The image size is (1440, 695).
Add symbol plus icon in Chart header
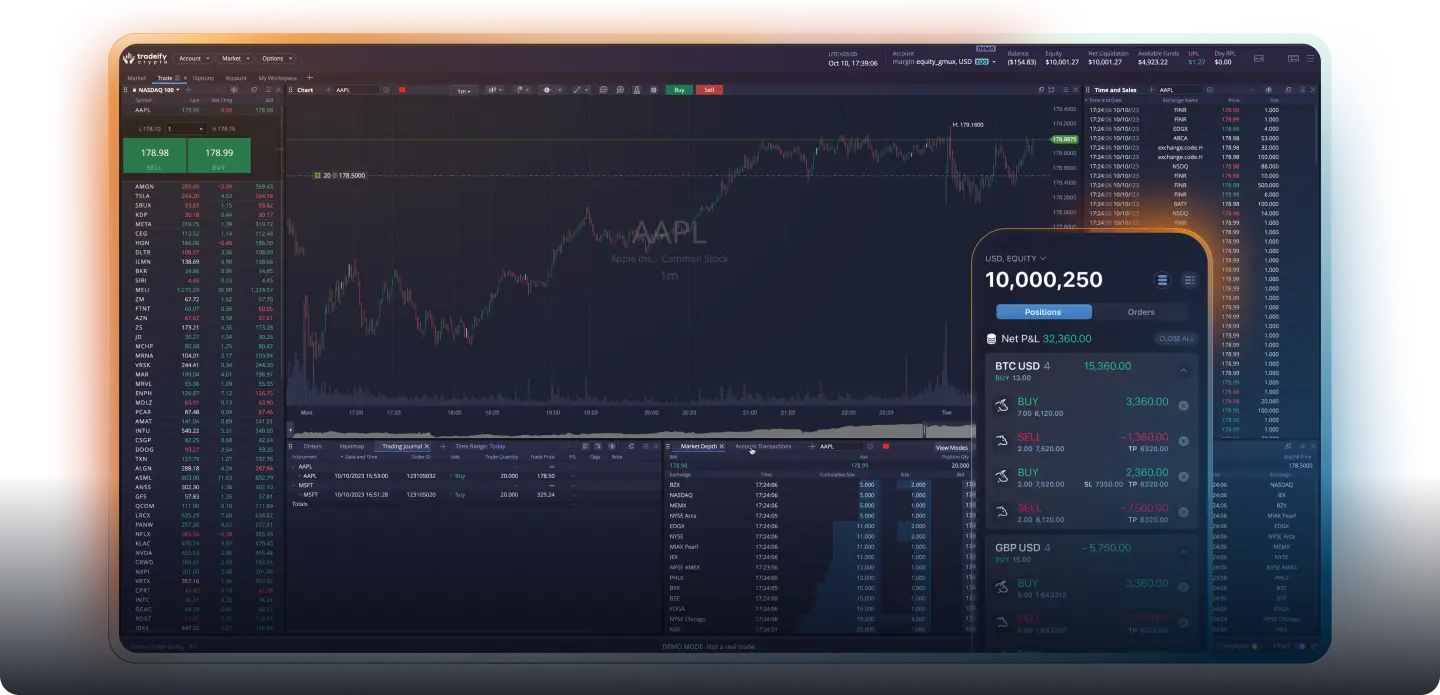click(x=328, y=90)
